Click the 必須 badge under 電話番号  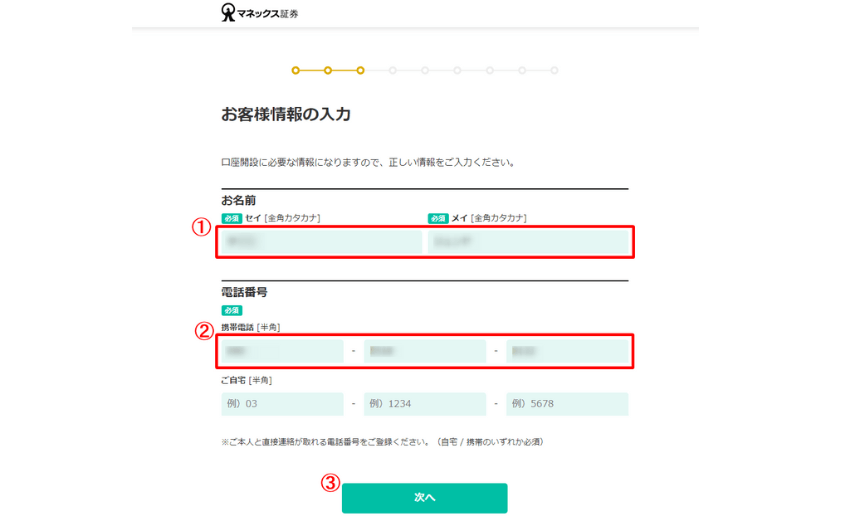(232, 311)
